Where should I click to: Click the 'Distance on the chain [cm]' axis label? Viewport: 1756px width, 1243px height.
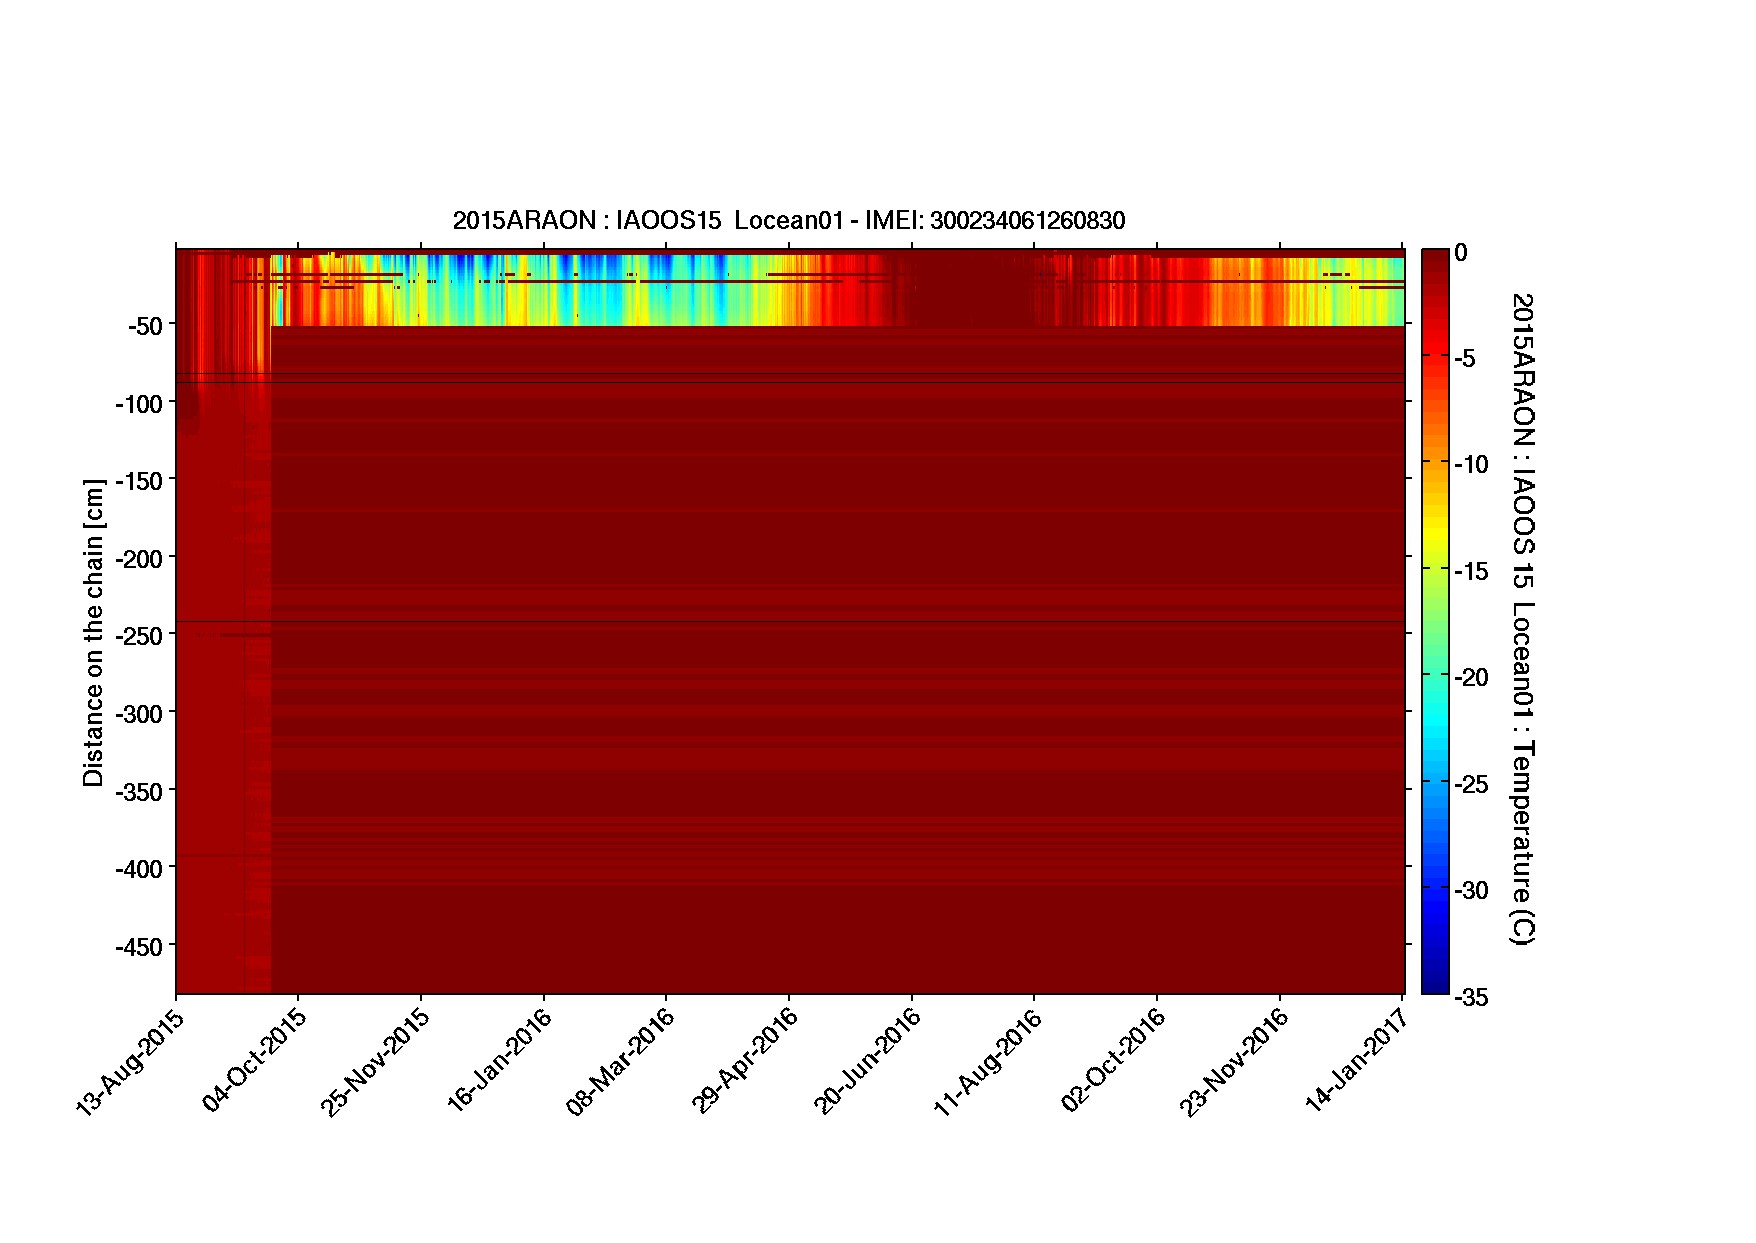tap(93, 632)
